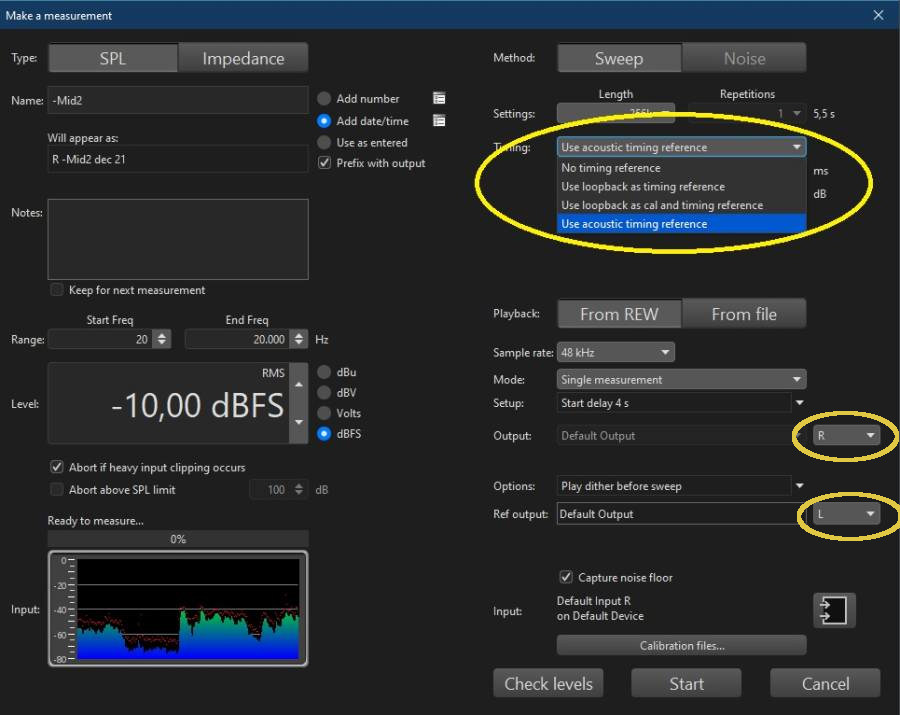Image resolution: width=900 pixels, height=715 pixels.
Task: Expand the Options arrow beside Play dither
Action: tap(799, 486)
